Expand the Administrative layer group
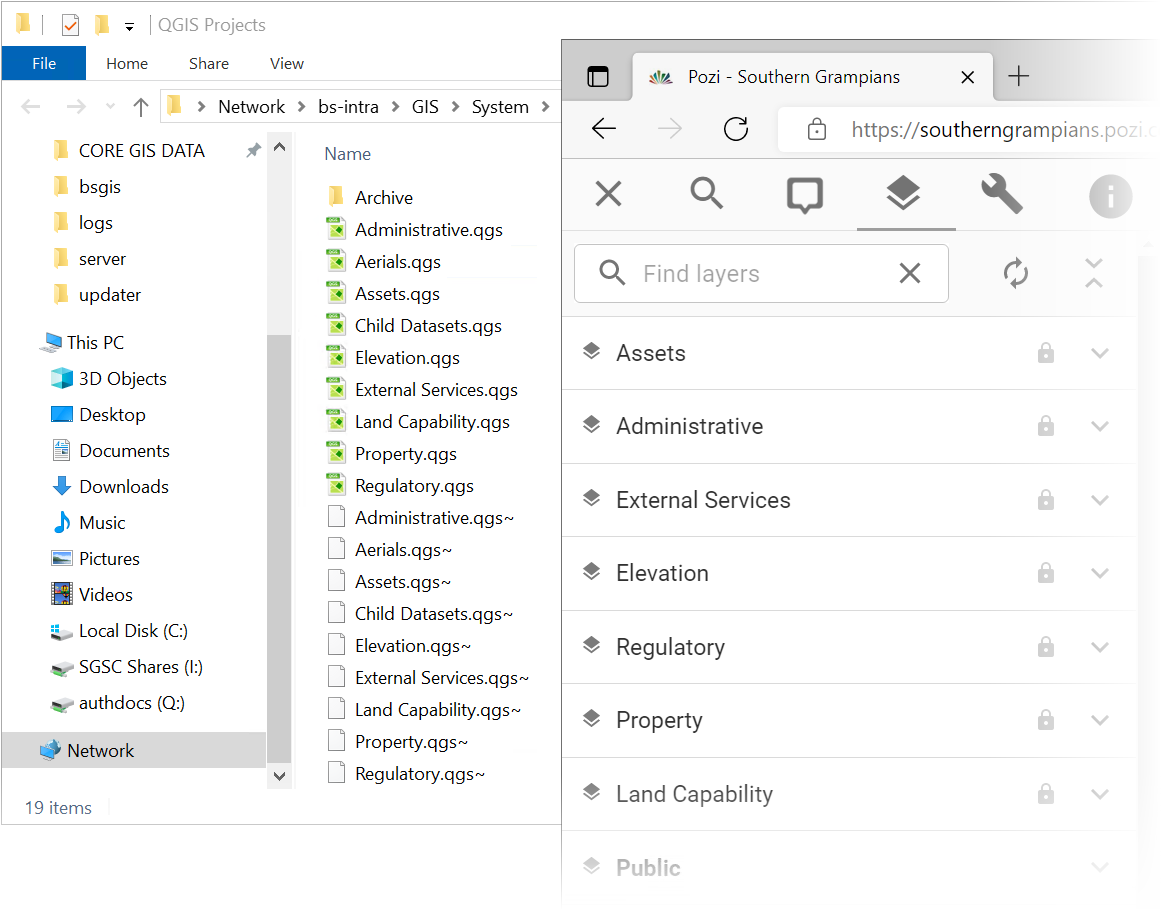Image resolution: width=1161 pixels, height=910 pixels. click(x=1100, y=426)
